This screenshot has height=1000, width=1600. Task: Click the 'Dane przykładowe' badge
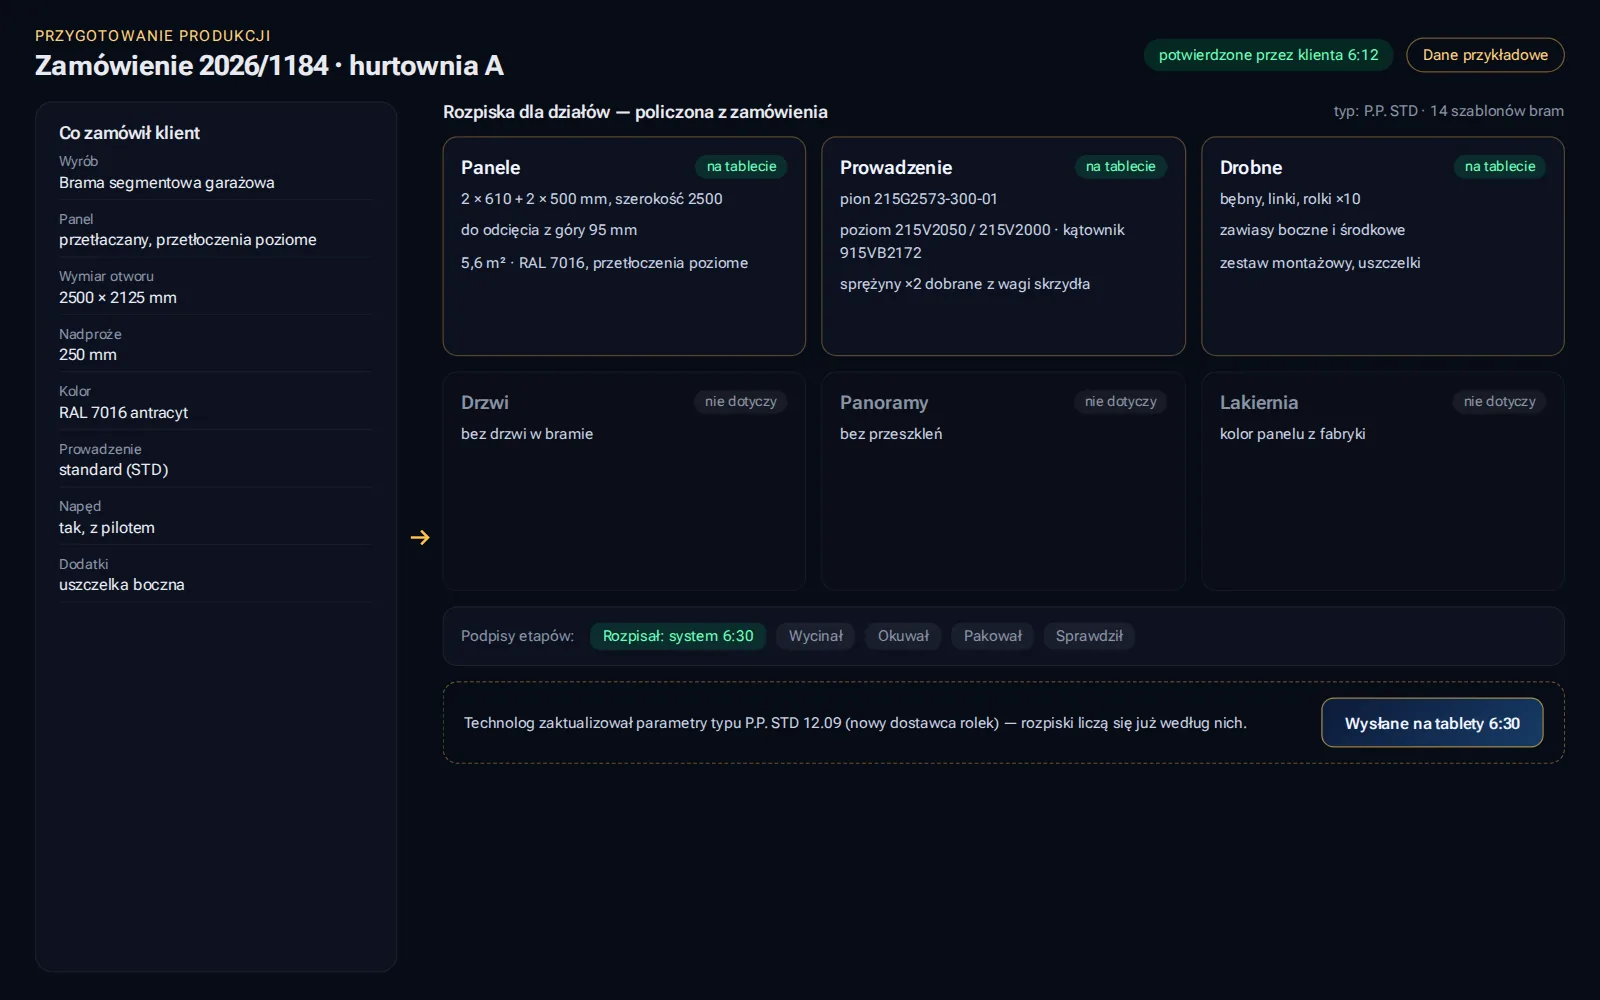pos(1485,55)
